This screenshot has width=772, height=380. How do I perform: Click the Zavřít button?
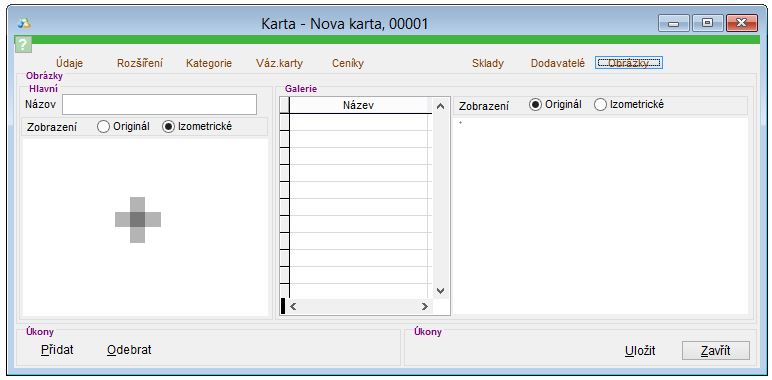point(715,351)
